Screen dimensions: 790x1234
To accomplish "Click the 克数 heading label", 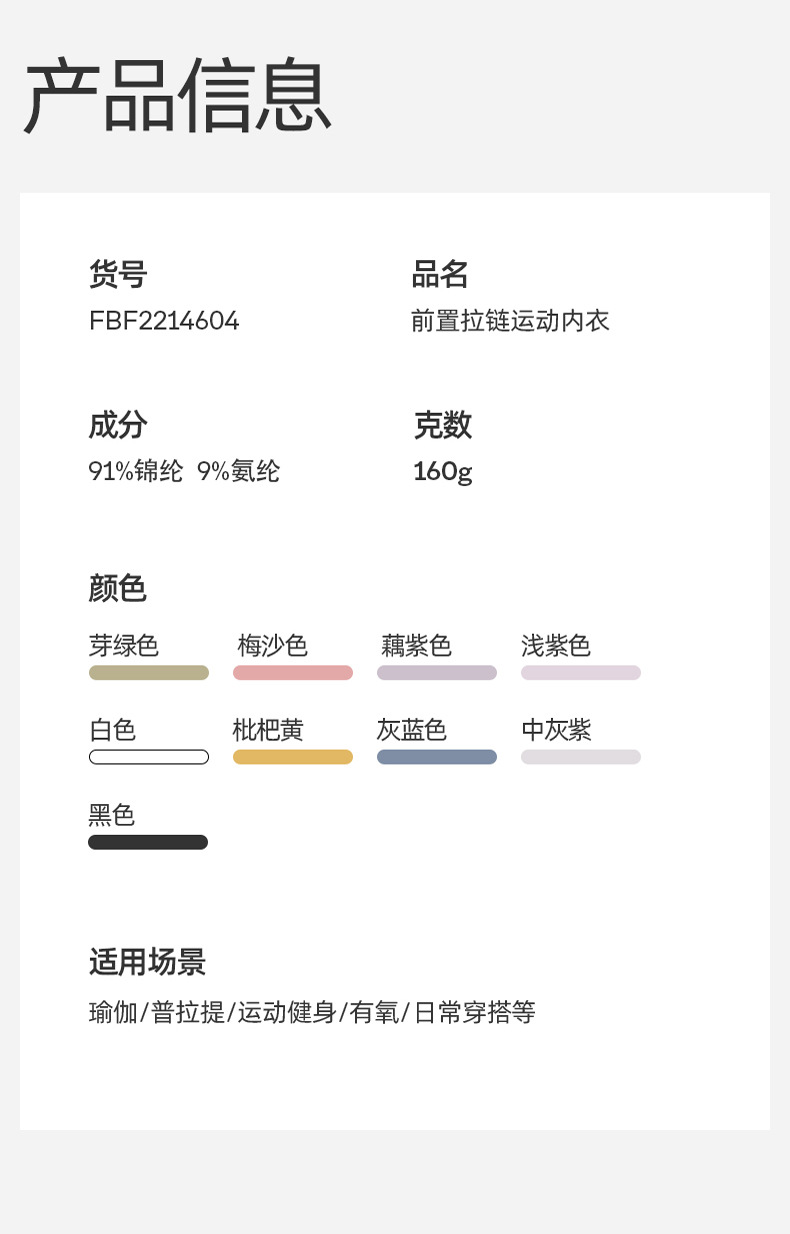I will [x=442, y=425].
